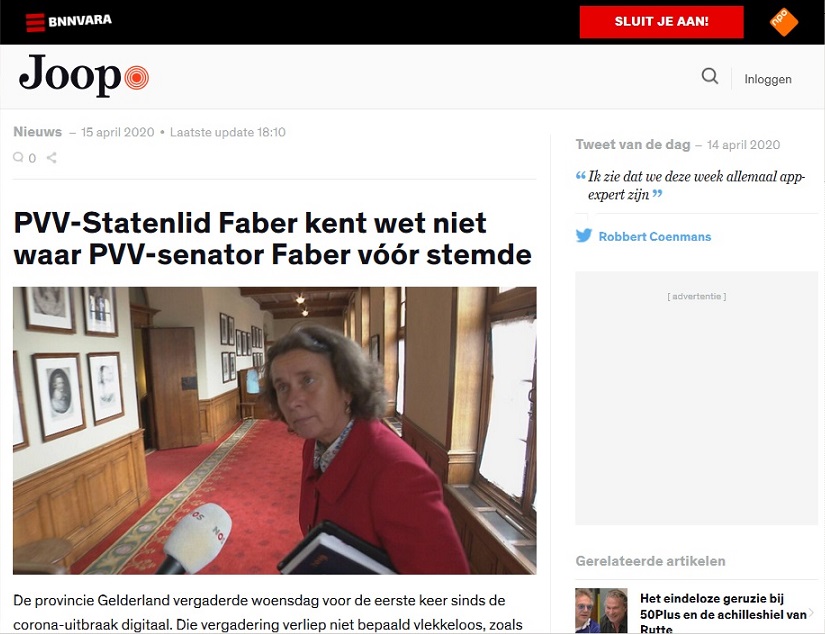The width and height of the screenshot is (825, 634).
Task: Open the article headline about PVV-Statenlid Faber
Action: point(273,238)
